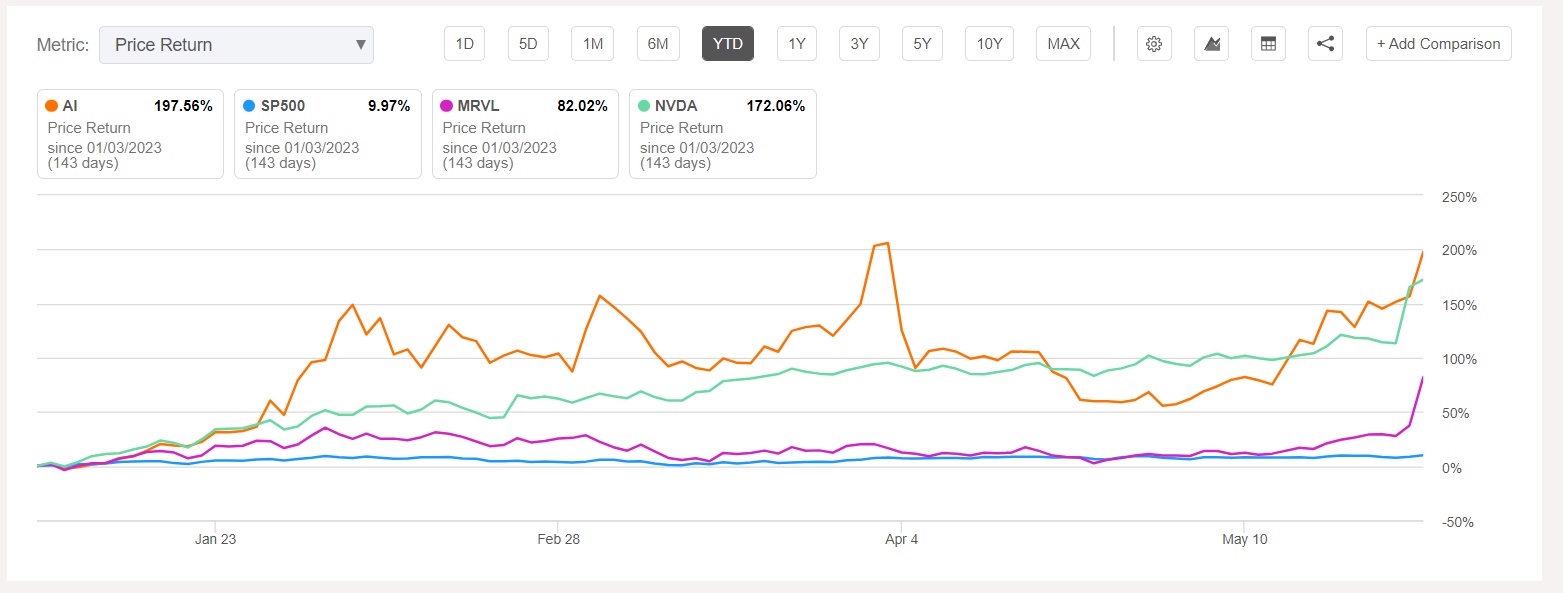The image size is (1563, 593).
Task: Choose the 1M time period
Action: coord(593,44)
